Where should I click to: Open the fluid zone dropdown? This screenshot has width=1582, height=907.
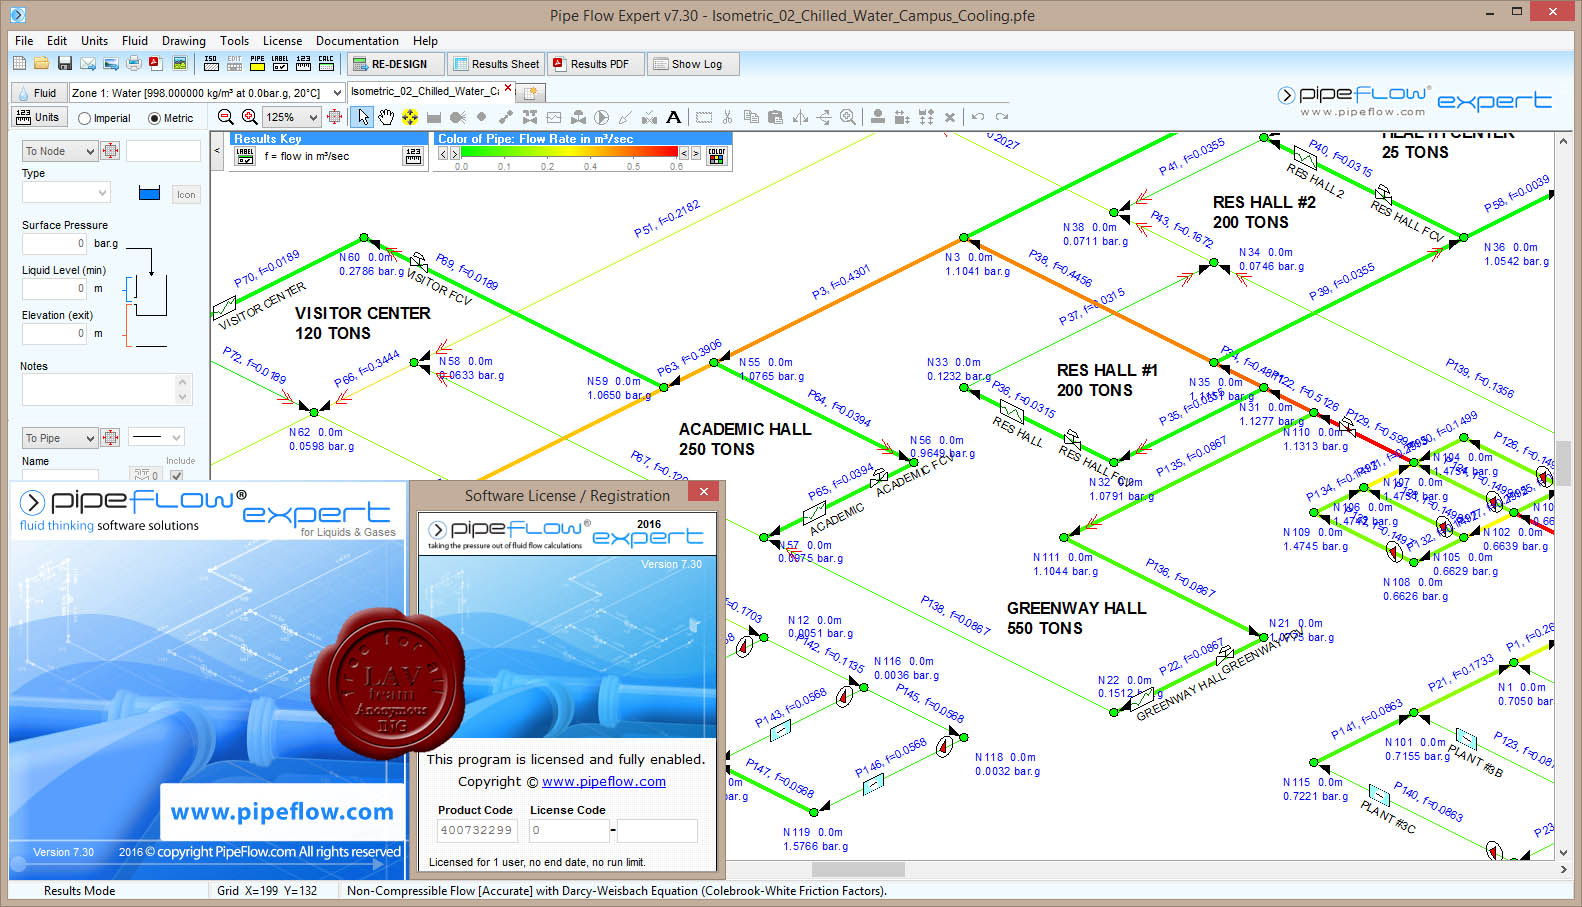click(x=336, y=93)
